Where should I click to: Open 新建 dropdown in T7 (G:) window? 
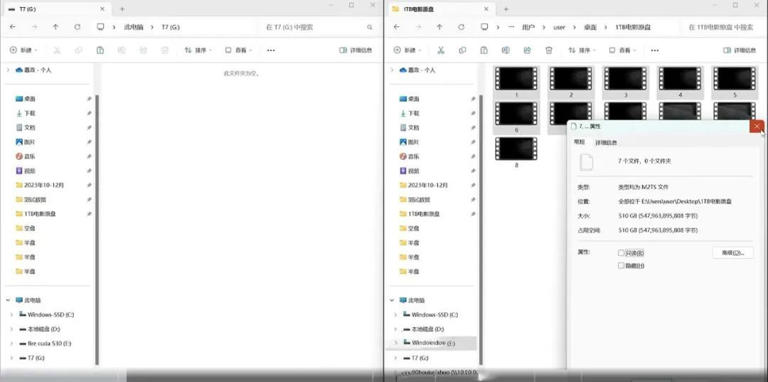point(23,50)
